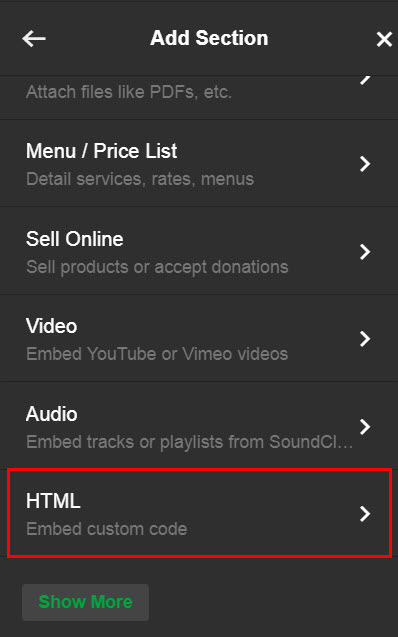This screenshot has height=637, width=398.
Task: Click "Embed YouTube or Vimeo videos" description
Action: (x=157, y=354)
